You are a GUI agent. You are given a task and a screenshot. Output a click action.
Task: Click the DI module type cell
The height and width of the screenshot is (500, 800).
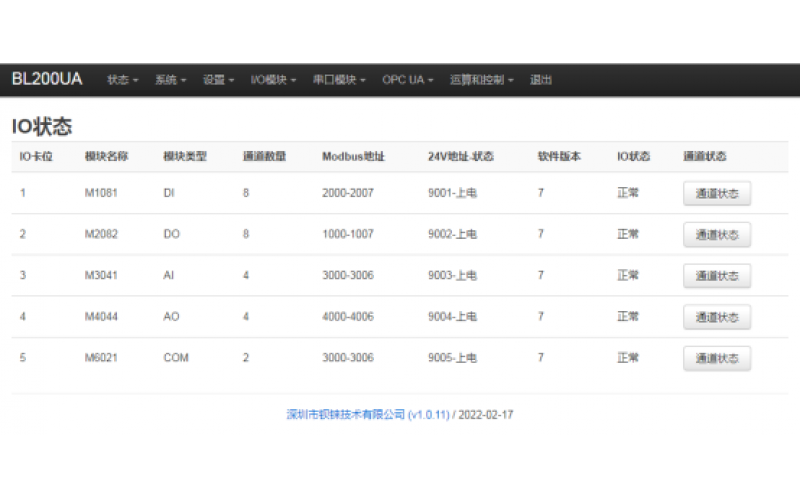tap(169, 193)
